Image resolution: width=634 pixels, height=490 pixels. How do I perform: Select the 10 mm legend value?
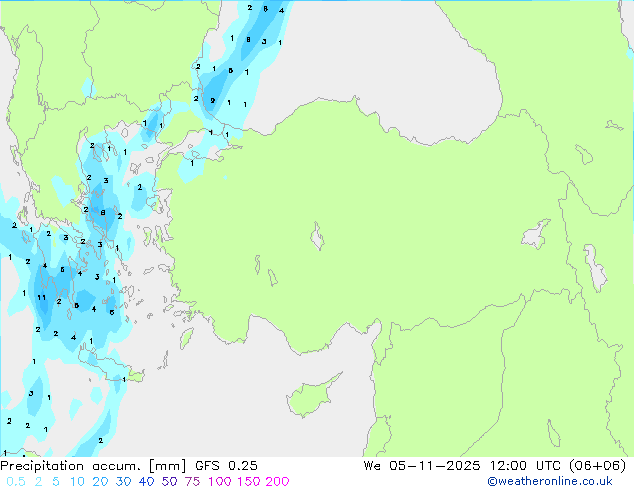pyautogui.click(x=77, y=482)
